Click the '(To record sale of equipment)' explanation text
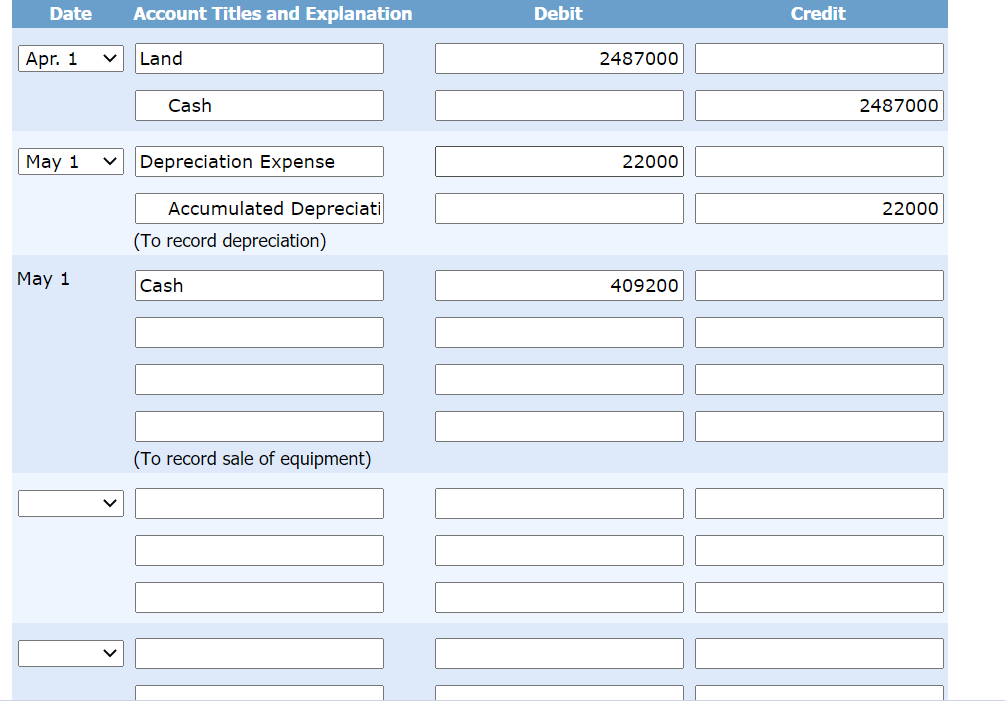 click(252, 459)
